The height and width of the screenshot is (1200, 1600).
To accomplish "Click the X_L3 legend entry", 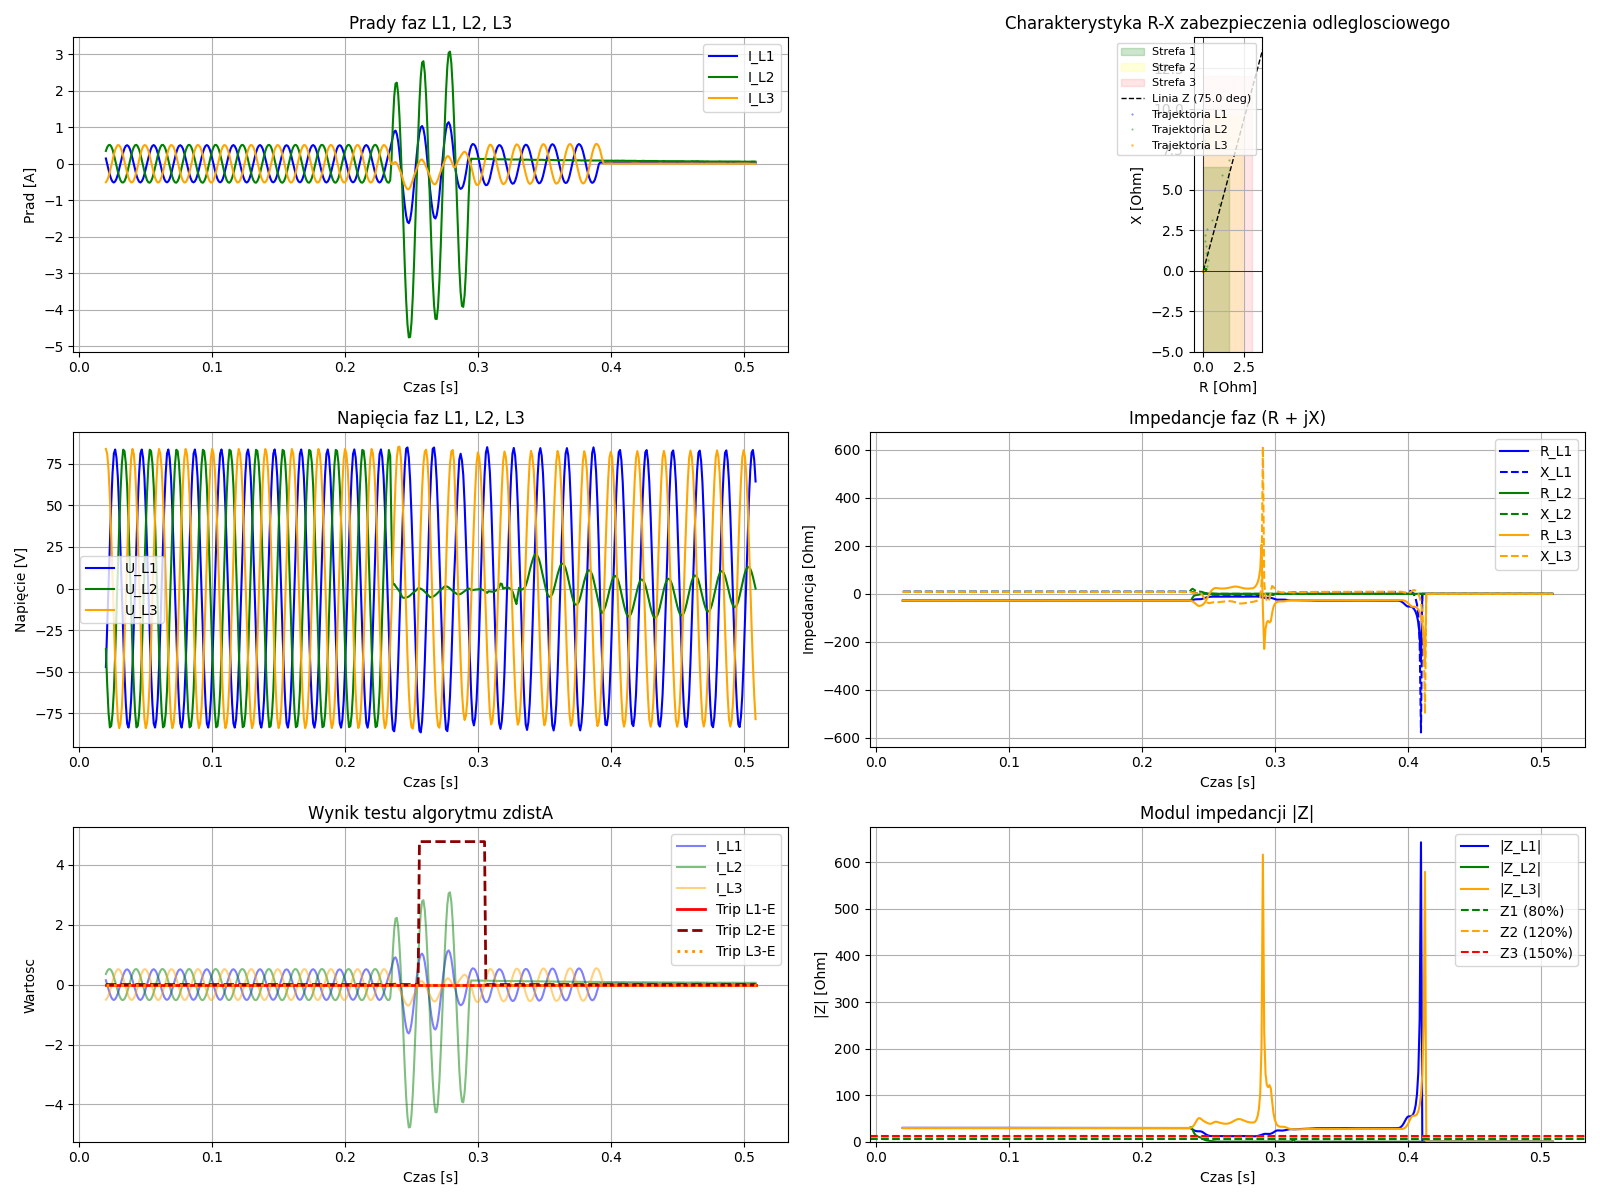I will (1555, 556).
